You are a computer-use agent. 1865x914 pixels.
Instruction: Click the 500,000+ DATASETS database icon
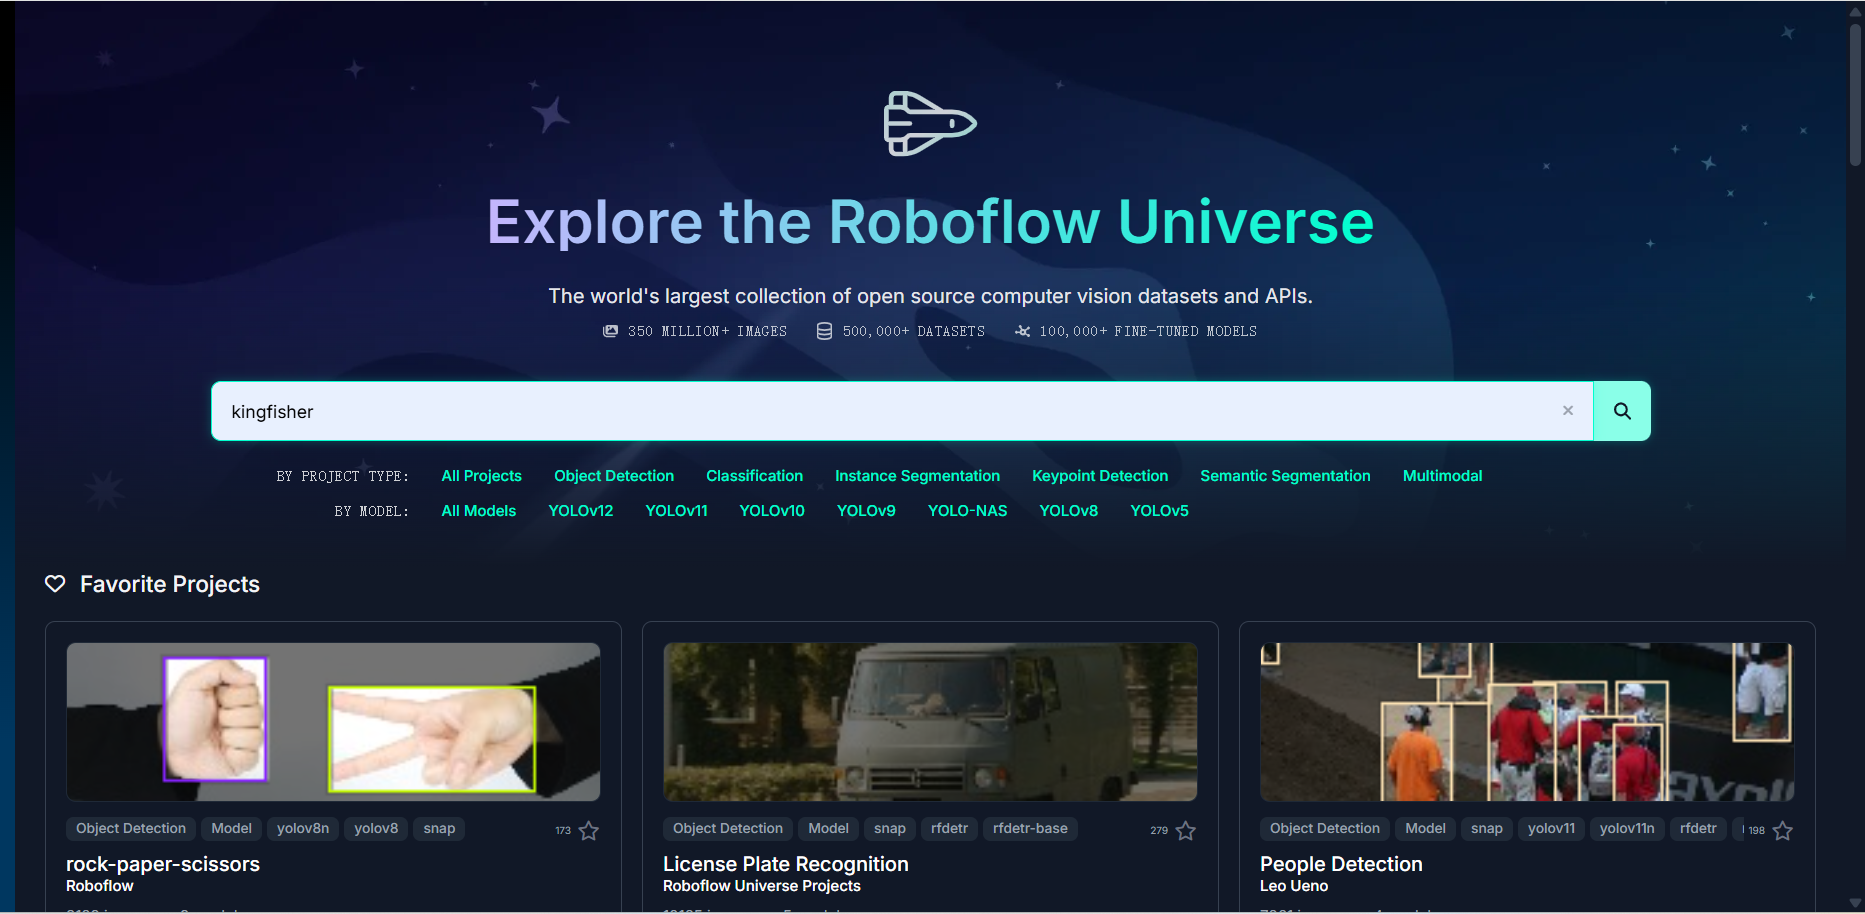pyautogui.click(x=824, y=331)
